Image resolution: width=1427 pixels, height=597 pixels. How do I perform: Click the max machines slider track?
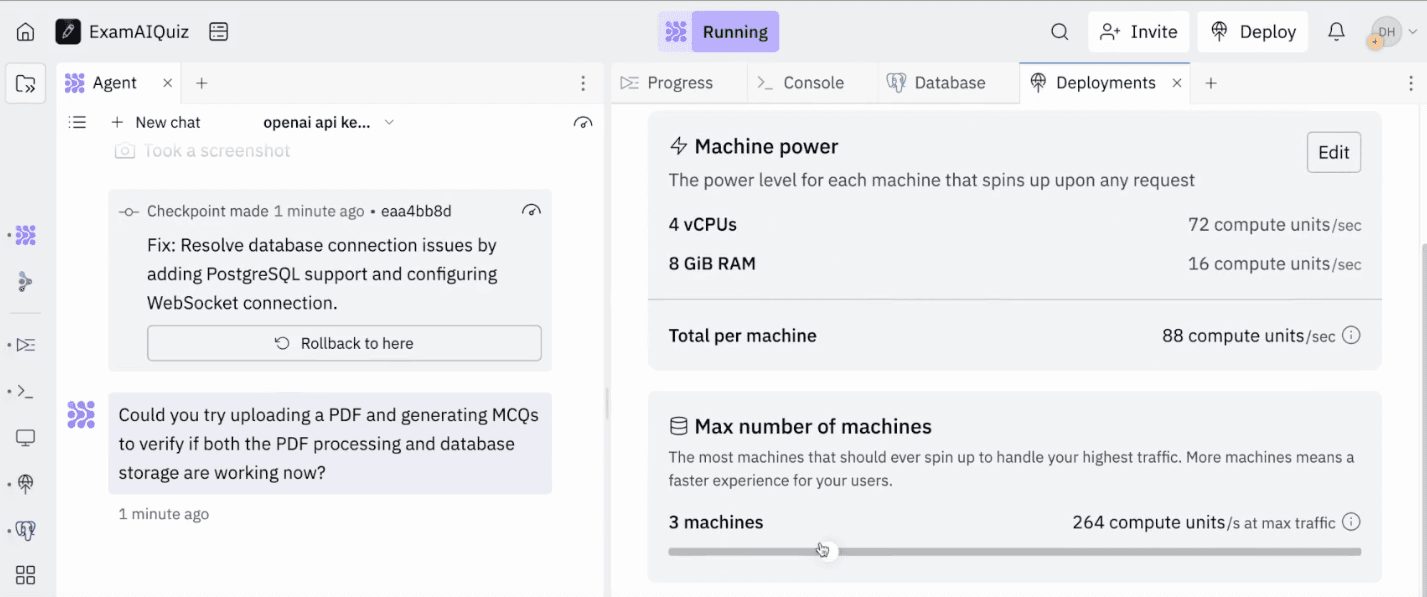[1100, 551]
